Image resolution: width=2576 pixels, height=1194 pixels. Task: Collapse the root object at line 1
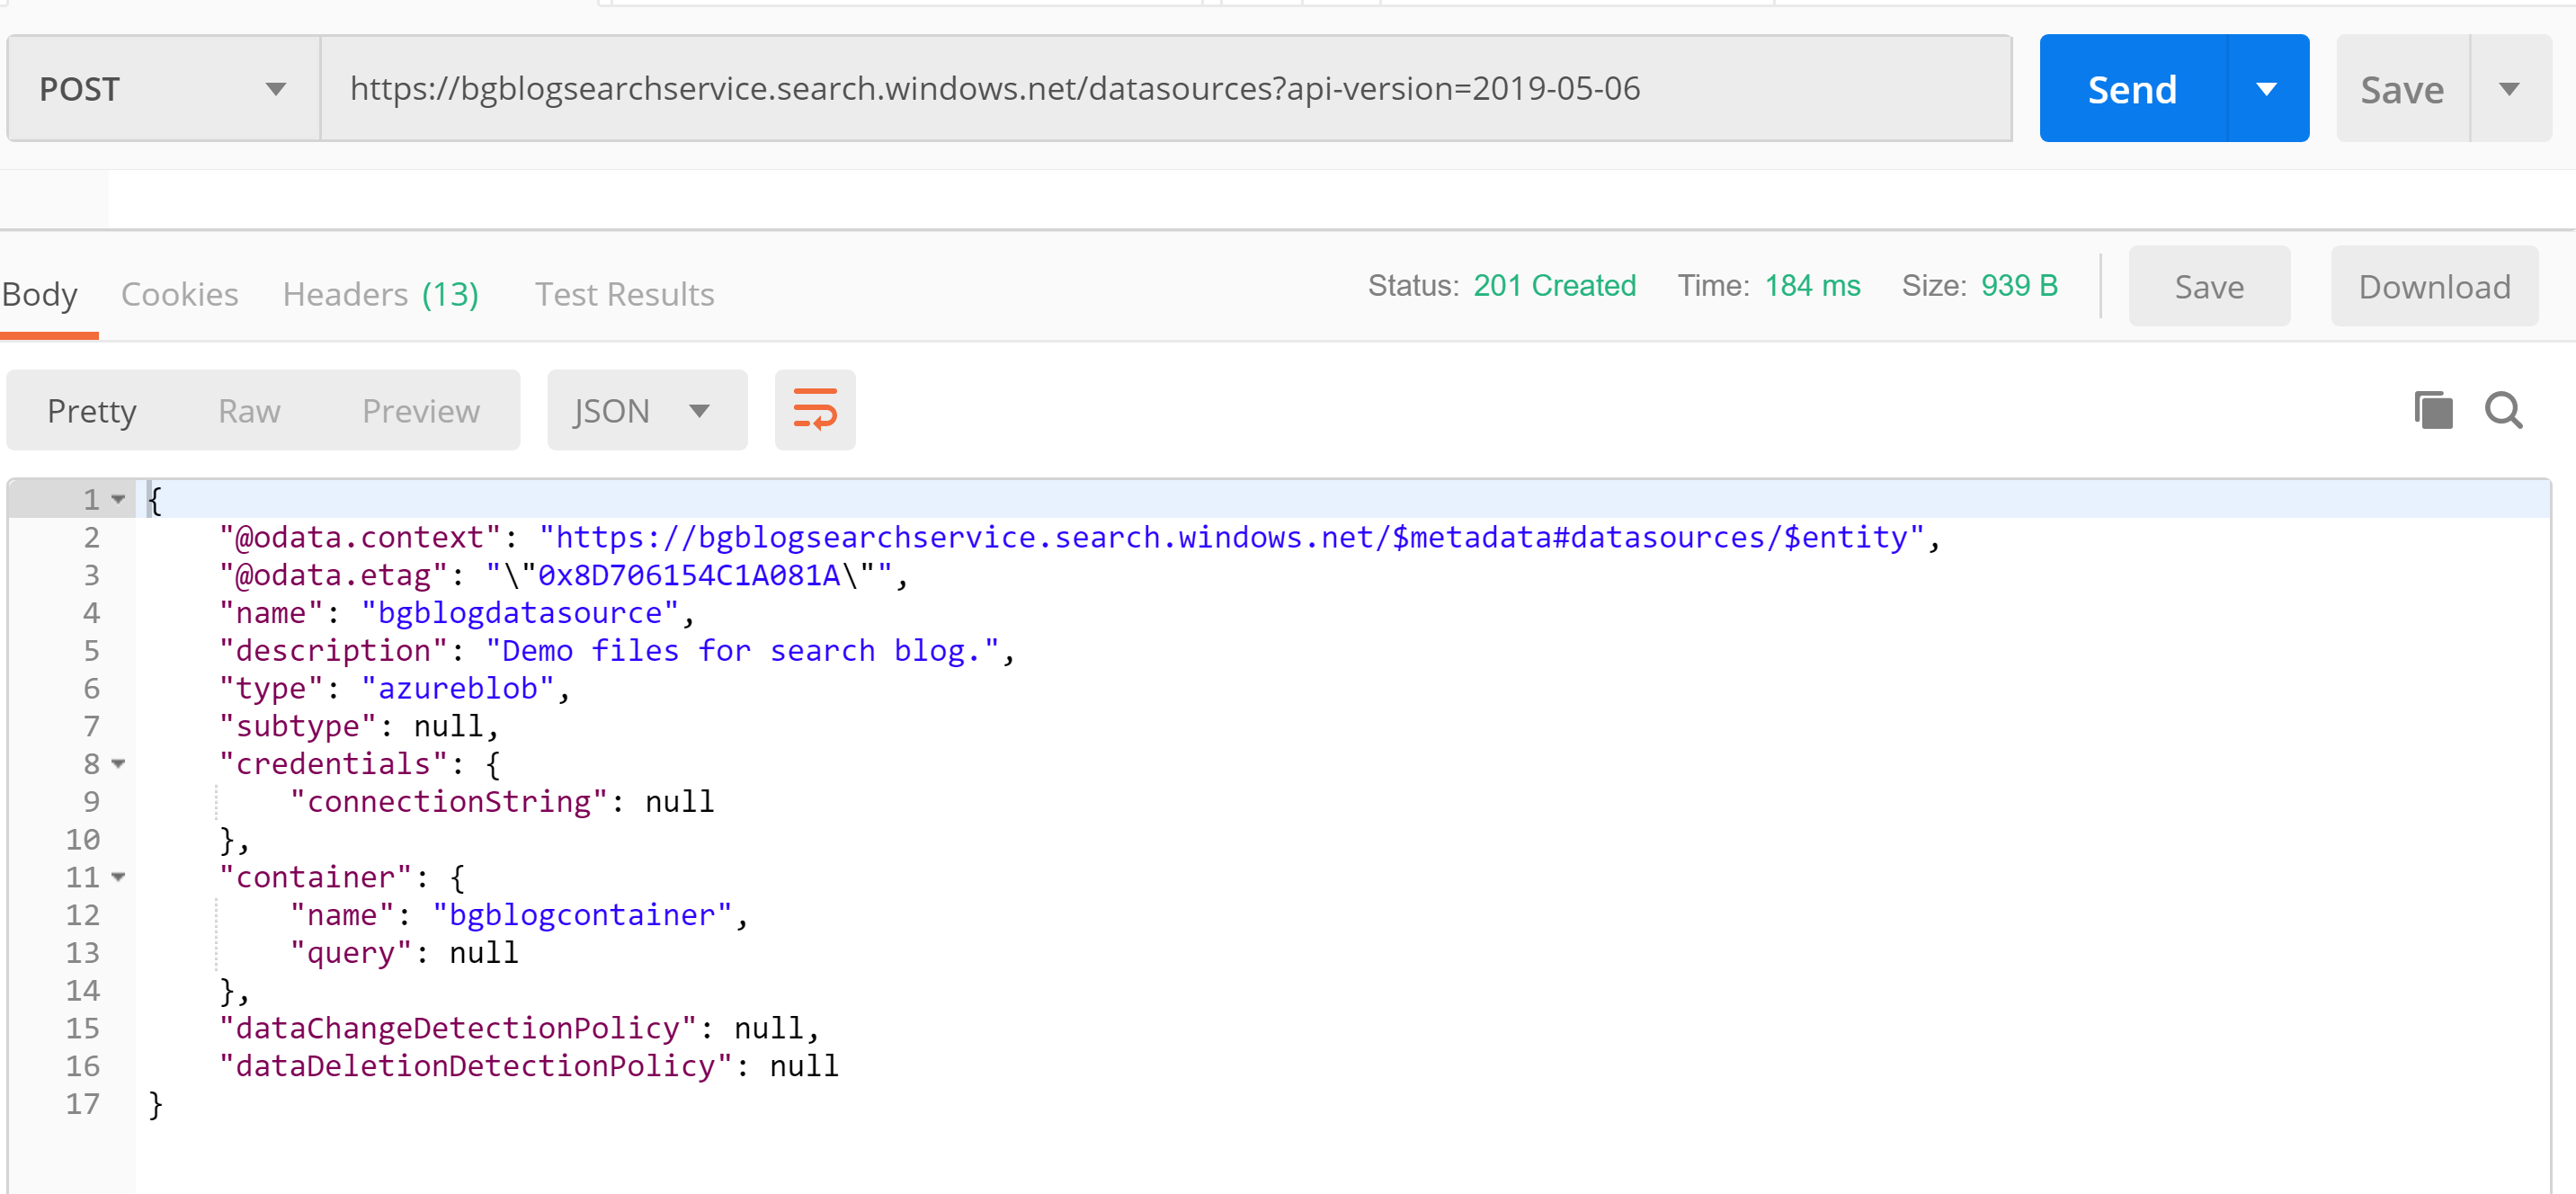click(119, 499)
